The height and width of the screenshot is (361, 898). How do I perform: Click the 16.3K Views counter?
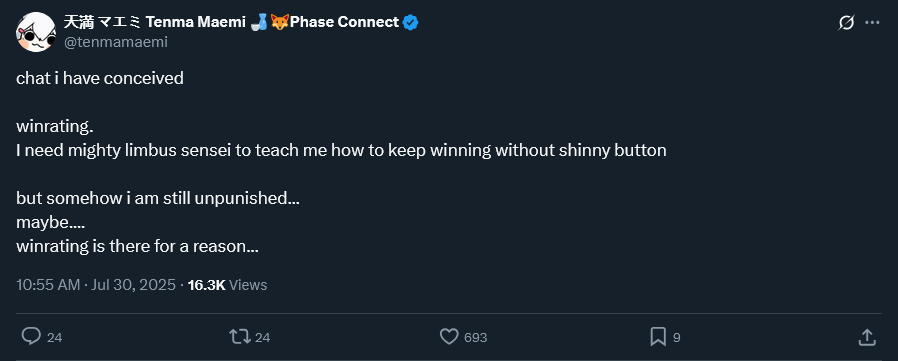pos(227,285)
